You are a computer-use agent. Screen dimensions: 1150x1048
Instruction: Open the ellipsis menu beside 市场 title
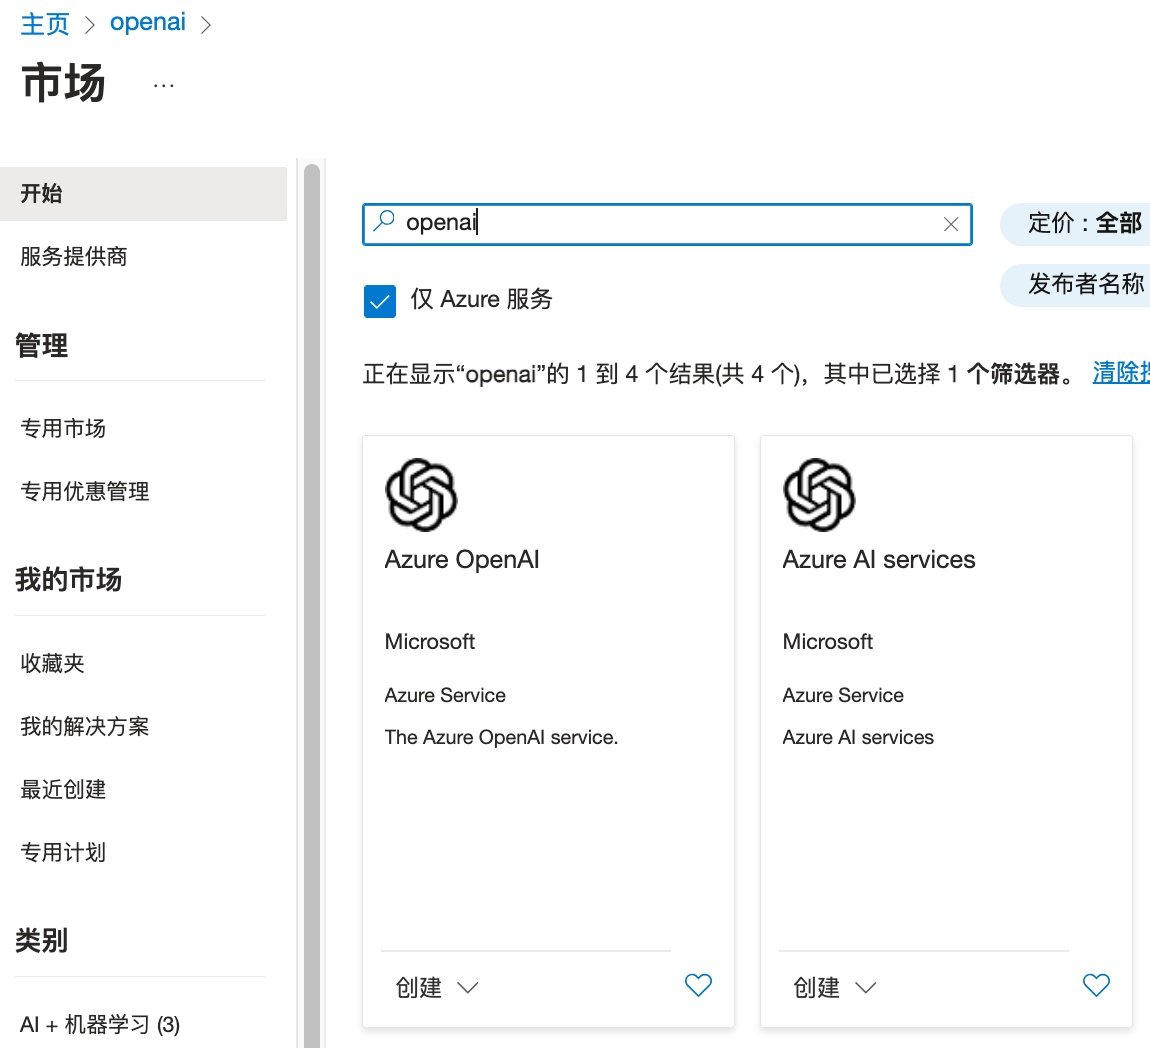tap(164, 86)
